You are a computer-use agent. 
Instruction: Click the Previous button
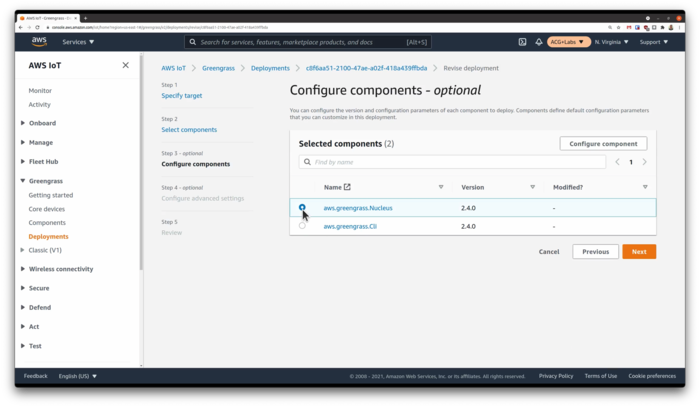pyautogui.click(x=595, y=252)
